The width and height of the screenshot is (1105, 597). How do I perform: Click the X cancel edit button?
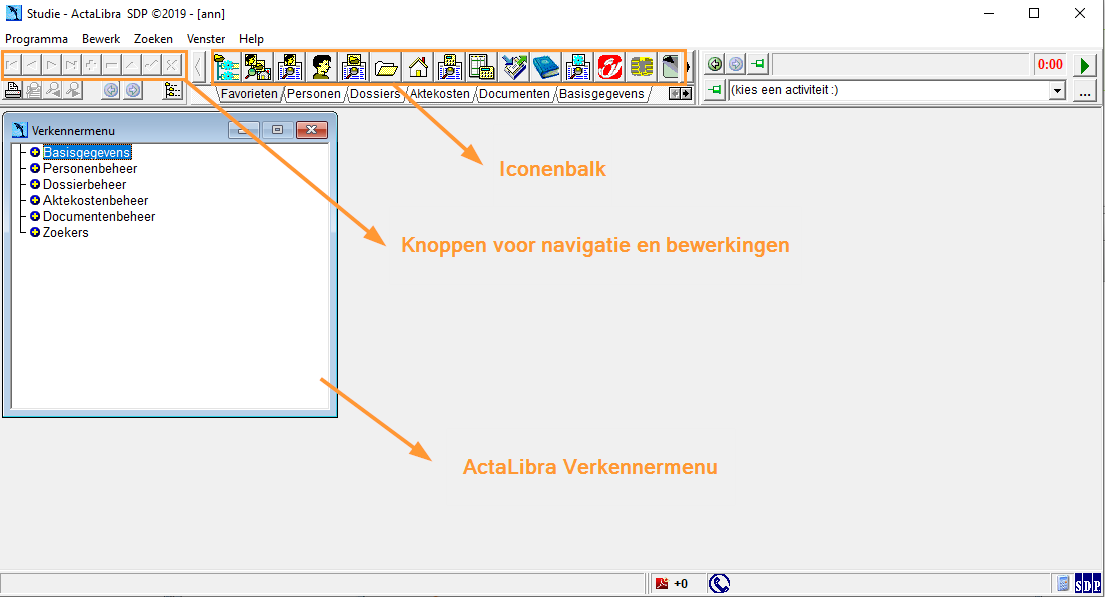171,65
